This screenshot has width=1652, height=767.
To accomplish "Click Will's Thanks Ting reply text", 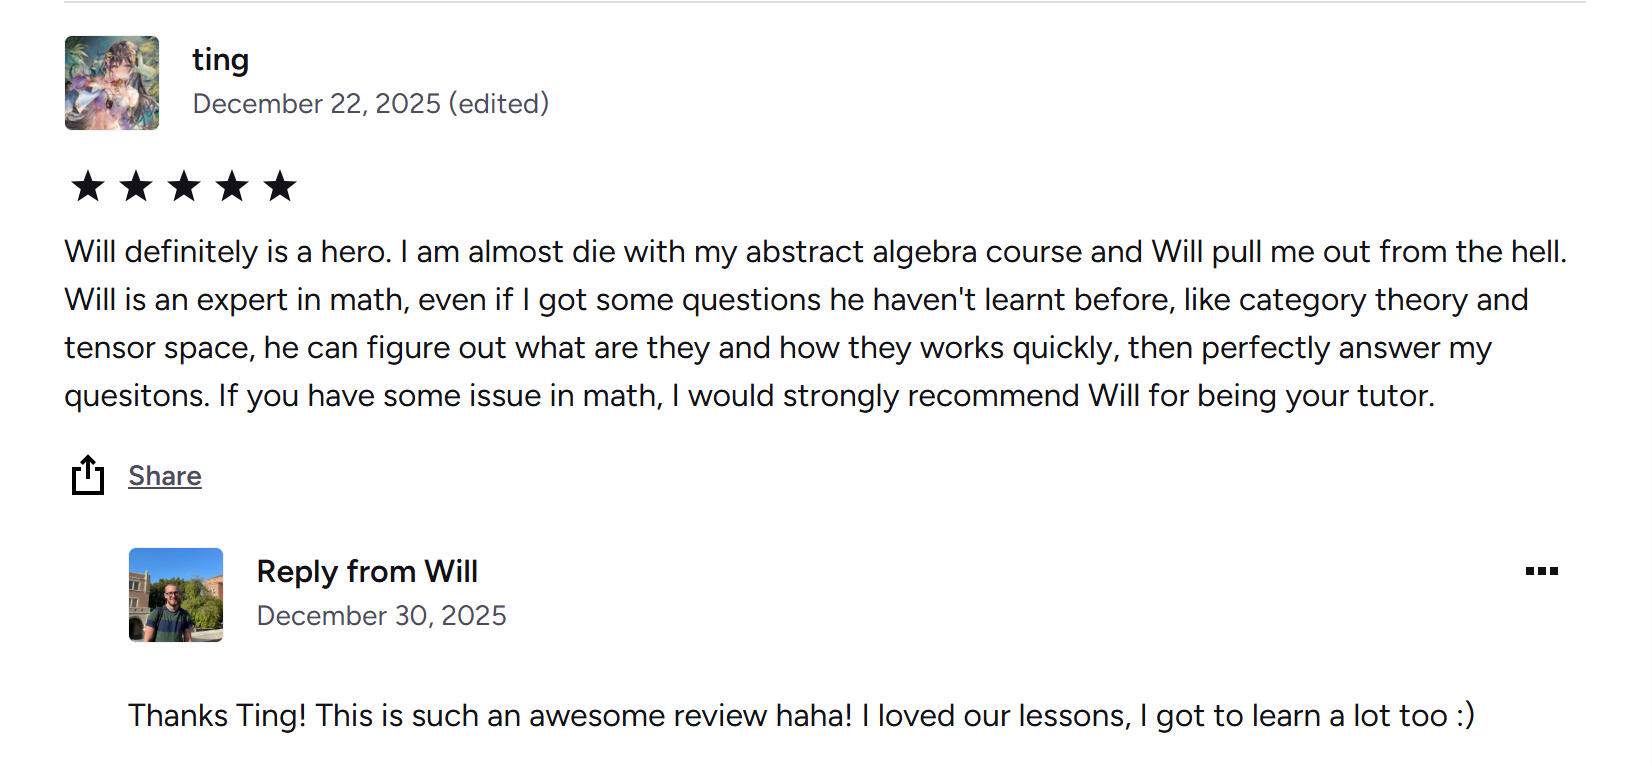I will click(800, 716).
